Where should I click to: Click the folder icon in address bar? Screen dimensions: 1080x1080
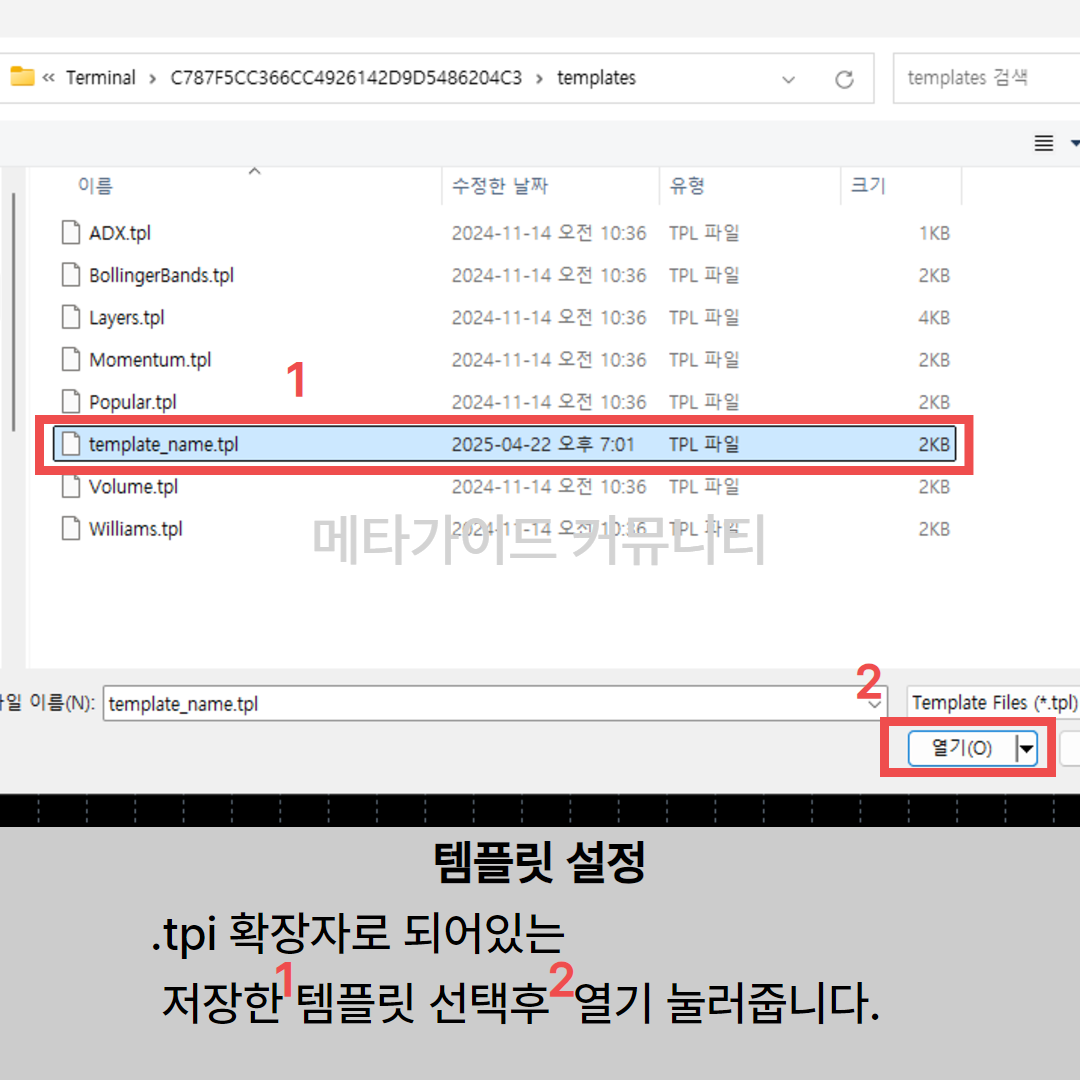pos(22,77)
